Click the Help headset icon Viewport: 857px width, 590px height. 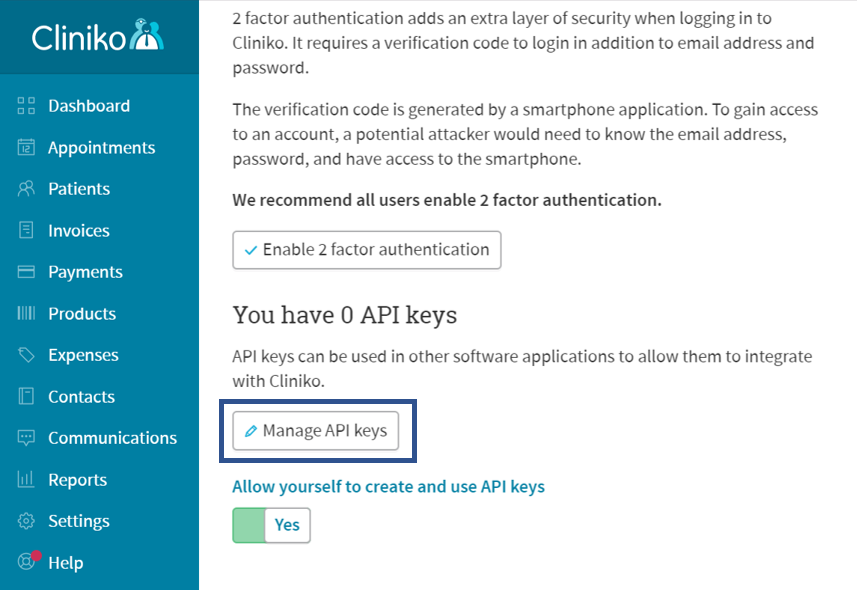click(x=27, y=562)
